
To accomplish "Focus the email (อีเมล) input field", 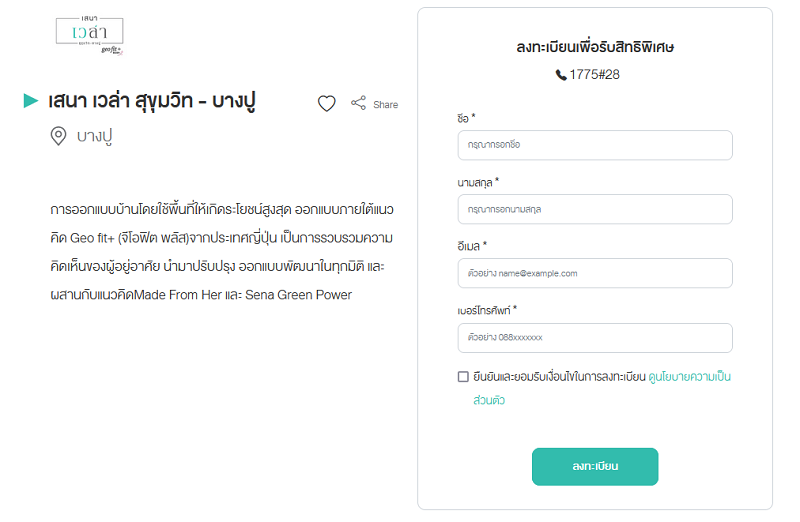I will pyautogui.click(x=595, y=273).
